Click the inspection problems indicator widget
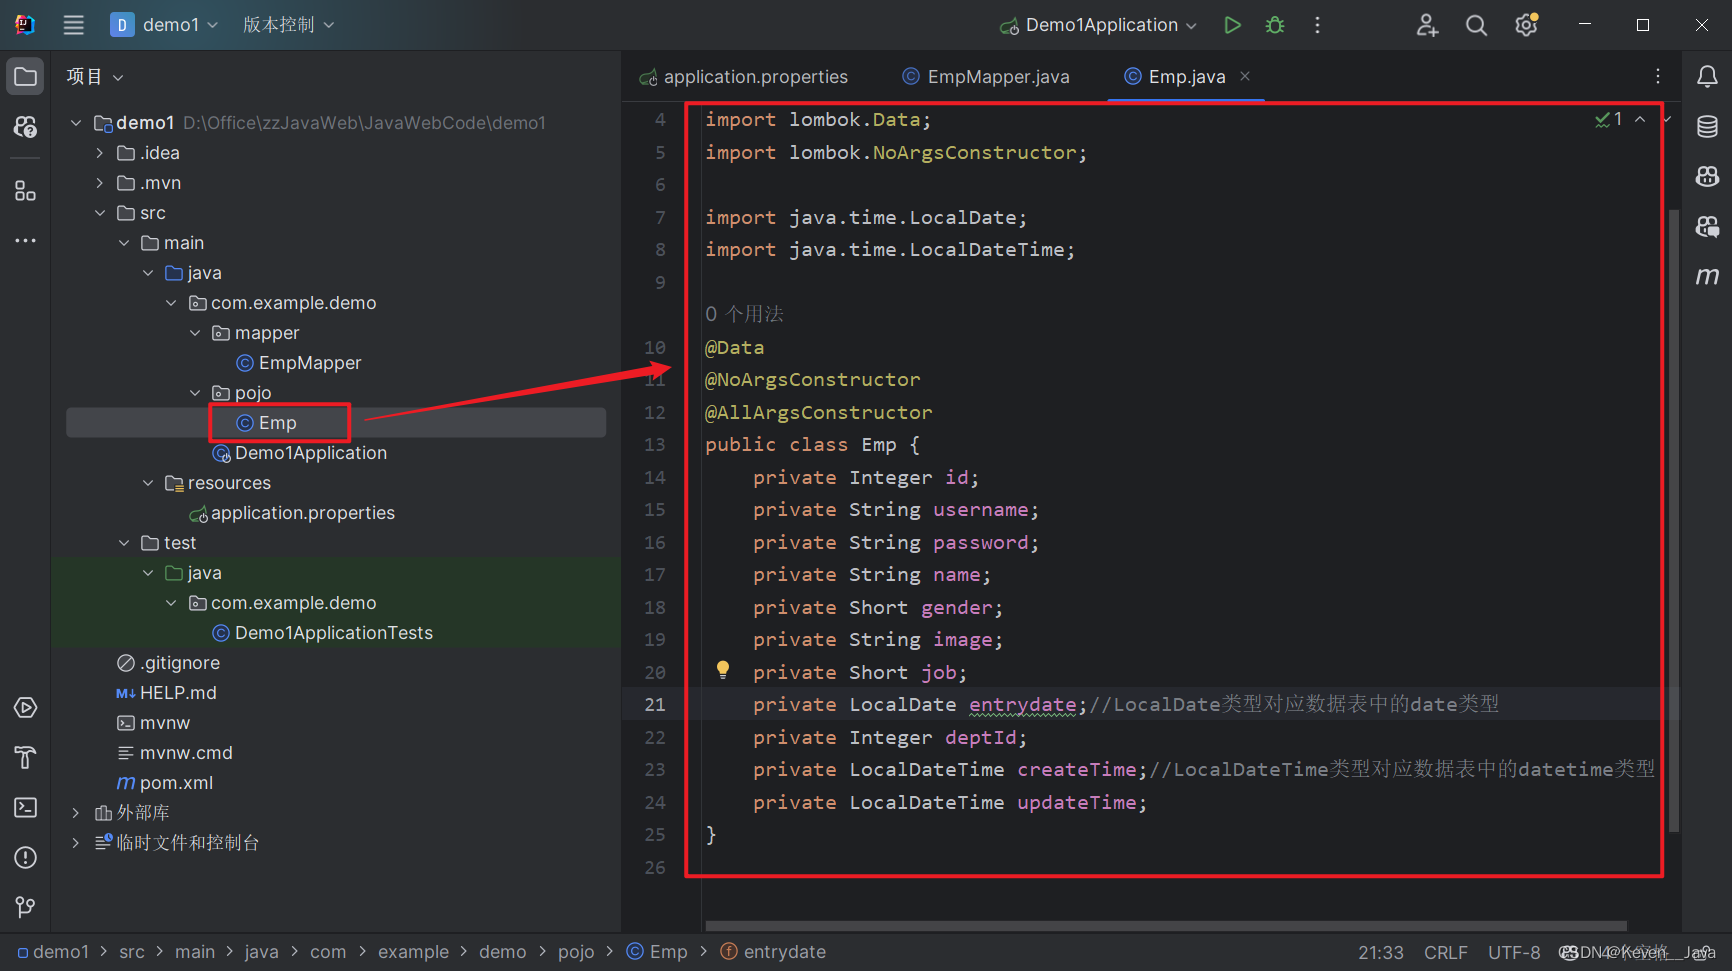 [x=1609, y=119]
